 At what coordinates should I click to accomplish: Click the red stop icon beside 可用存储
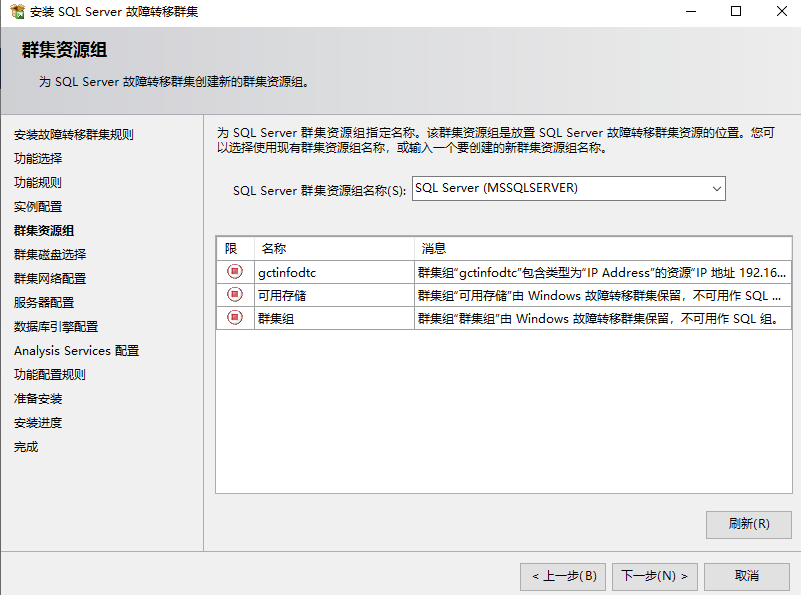tap(234, 295)
